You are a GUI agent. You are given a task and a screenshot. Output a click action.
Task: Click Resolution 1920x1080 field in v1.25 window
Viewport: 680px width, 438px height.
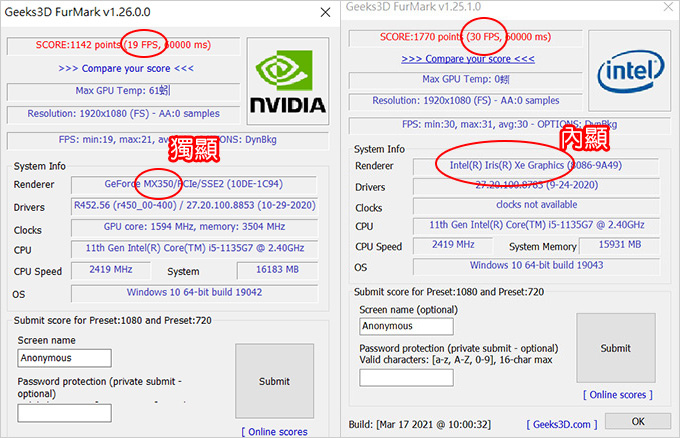click(x=466, y=101)
